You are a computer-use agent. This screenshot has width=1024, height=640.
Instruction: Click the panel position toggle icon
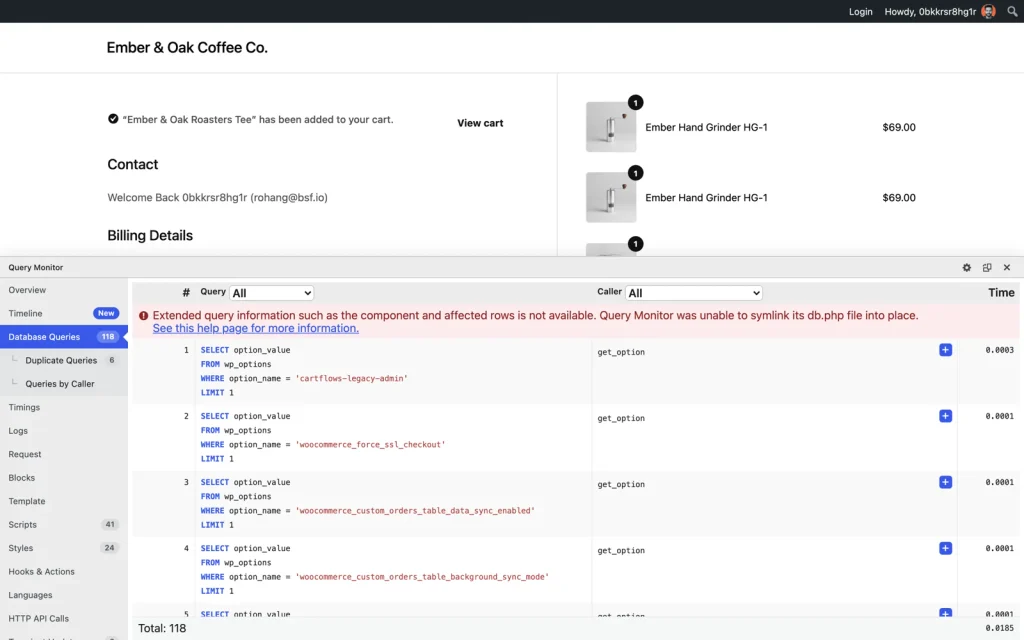pos(987,268)
